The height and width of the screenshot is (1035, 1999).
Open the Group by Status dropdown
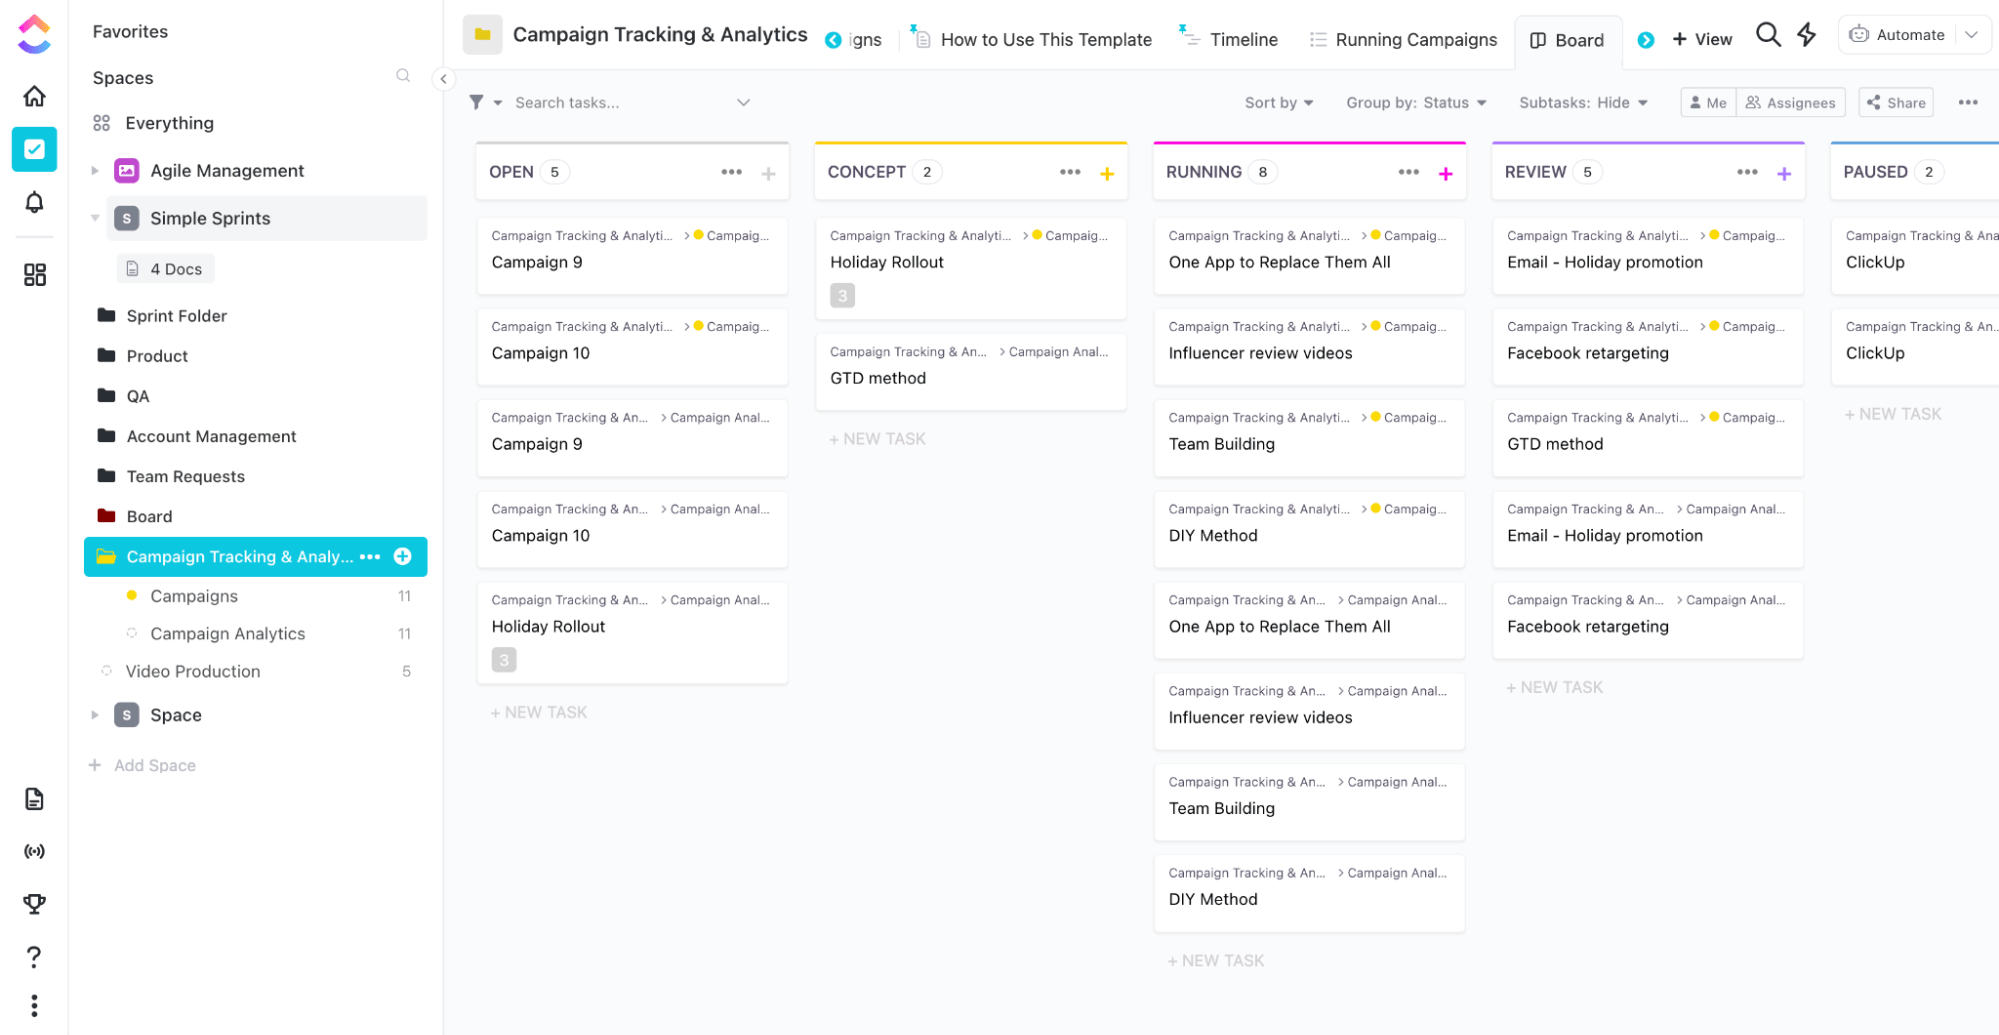[1416, 103]
